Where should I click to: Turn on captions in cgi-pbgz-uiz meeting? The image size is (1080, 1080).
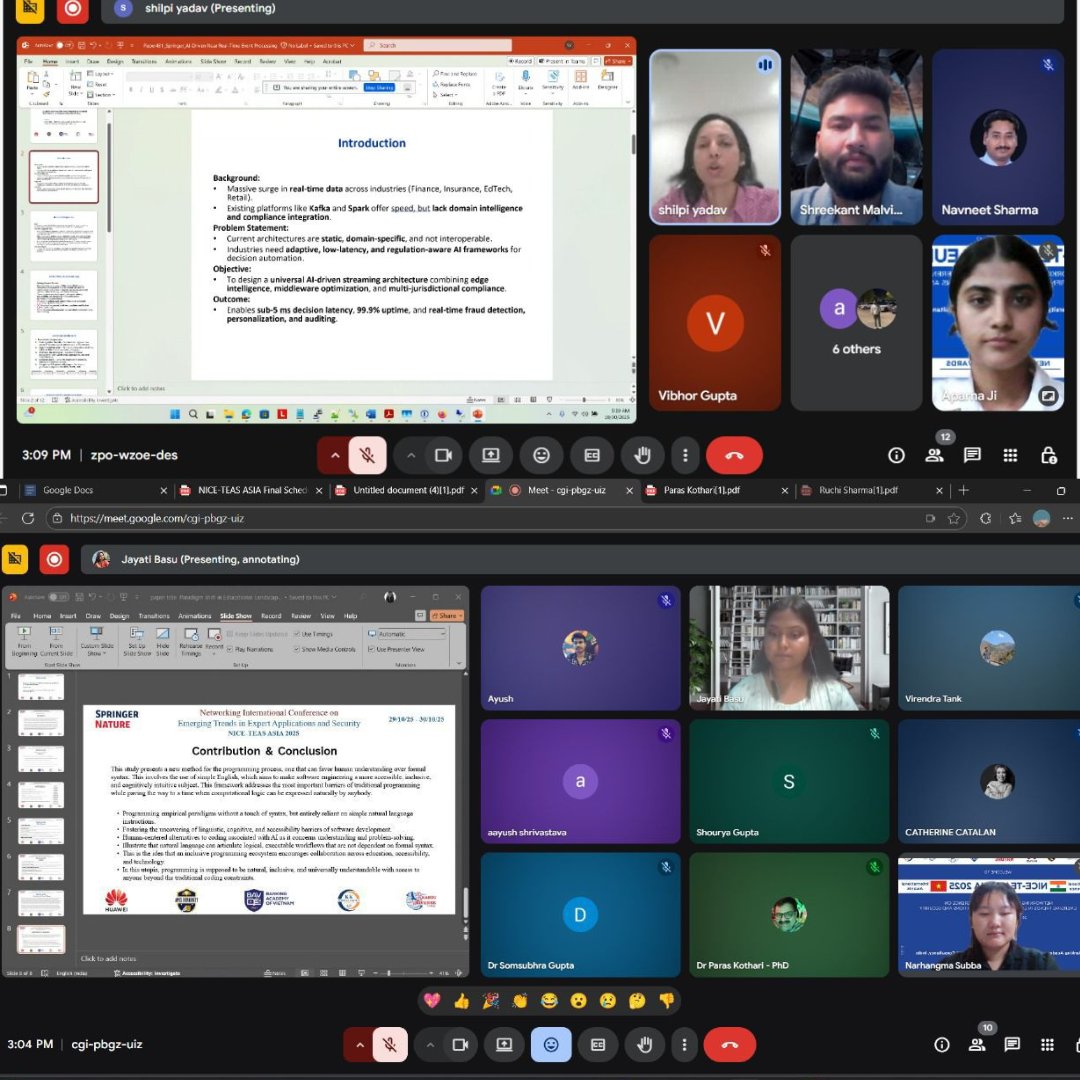point(598,1045)
